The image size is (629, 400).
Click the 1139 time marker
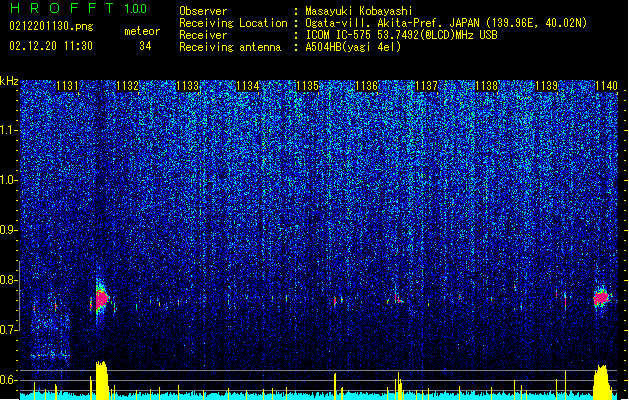(546, 86)
